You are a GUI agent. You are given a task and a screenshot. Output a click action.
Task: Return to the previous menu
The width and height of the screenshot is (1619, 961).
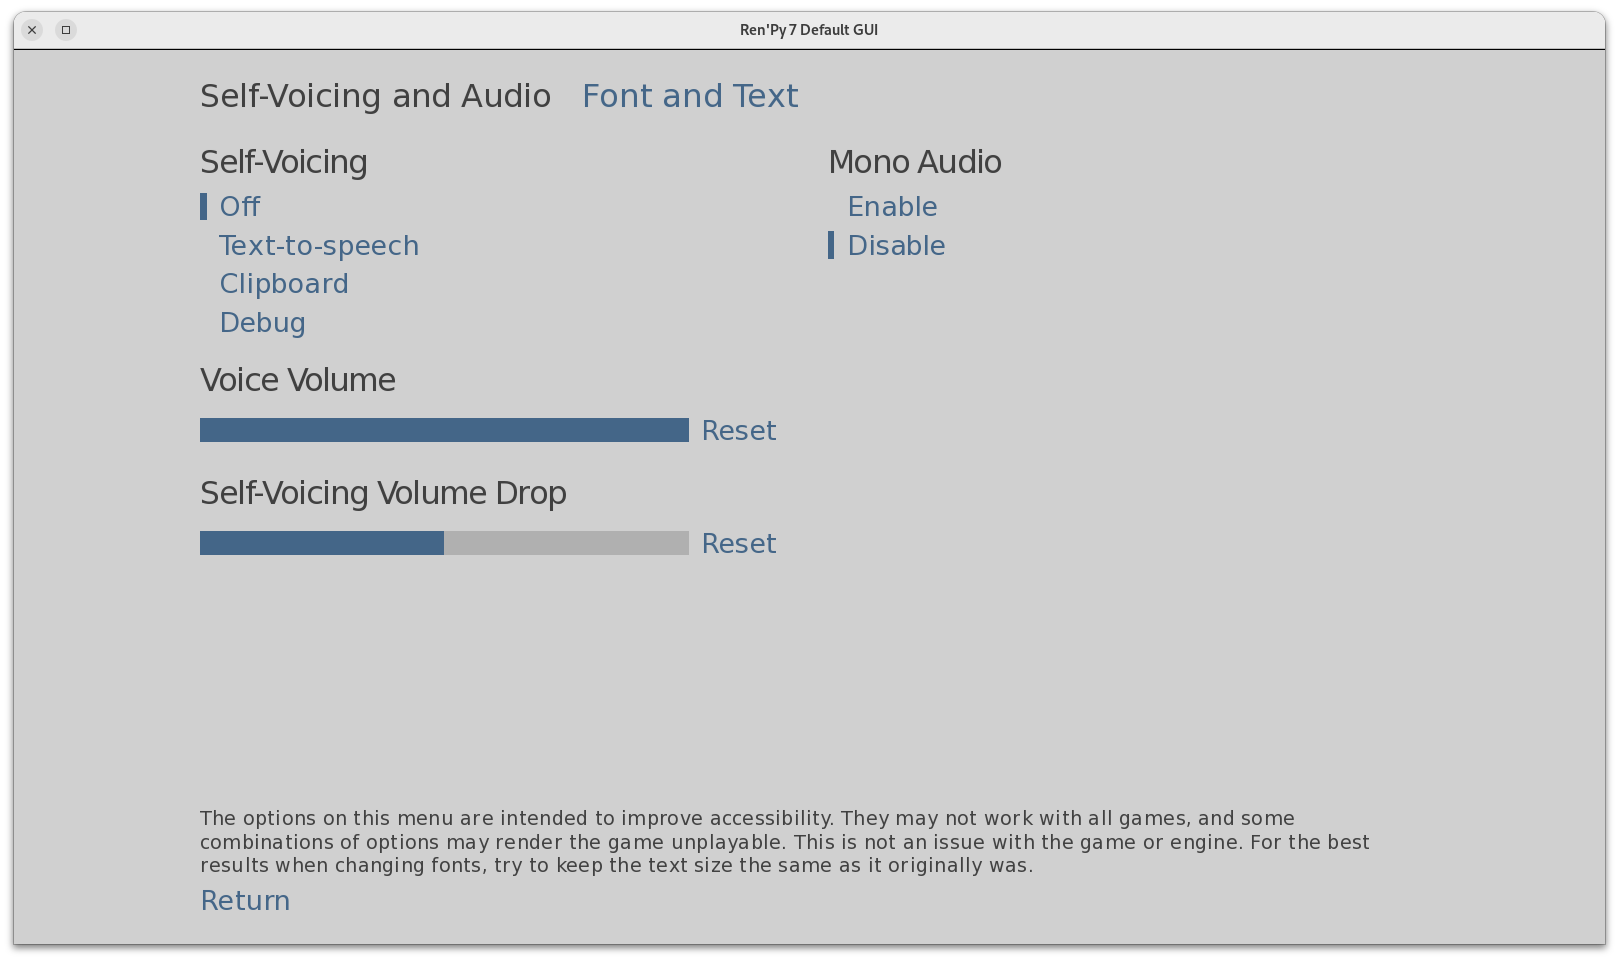pyautogui.click(x=245, y=901)
